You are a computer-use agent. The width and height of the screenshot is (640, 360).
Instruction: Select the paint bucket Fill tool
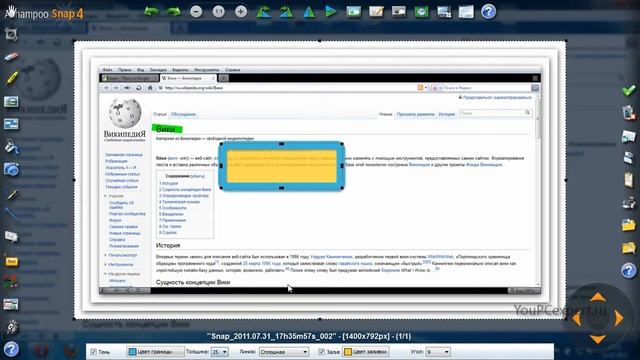tap(11, 147)
